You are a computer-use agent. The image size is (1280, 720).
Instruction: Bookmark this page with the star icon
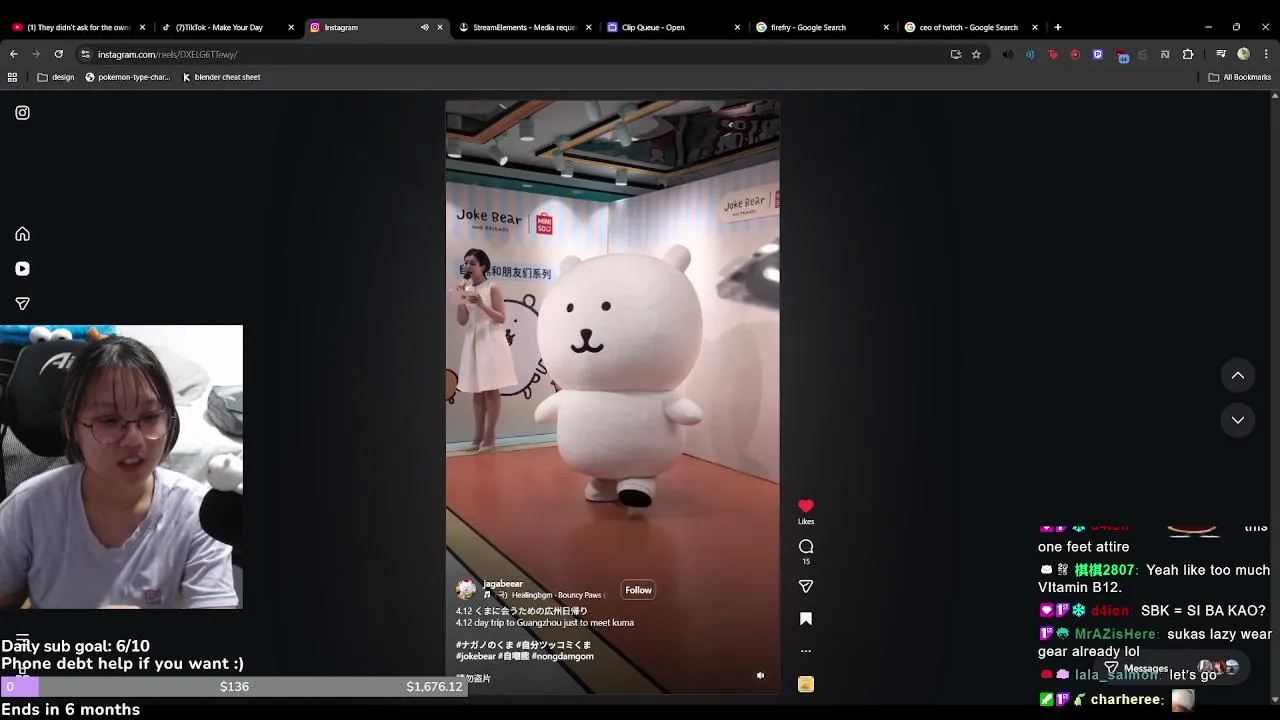click(x=976, y=54)
